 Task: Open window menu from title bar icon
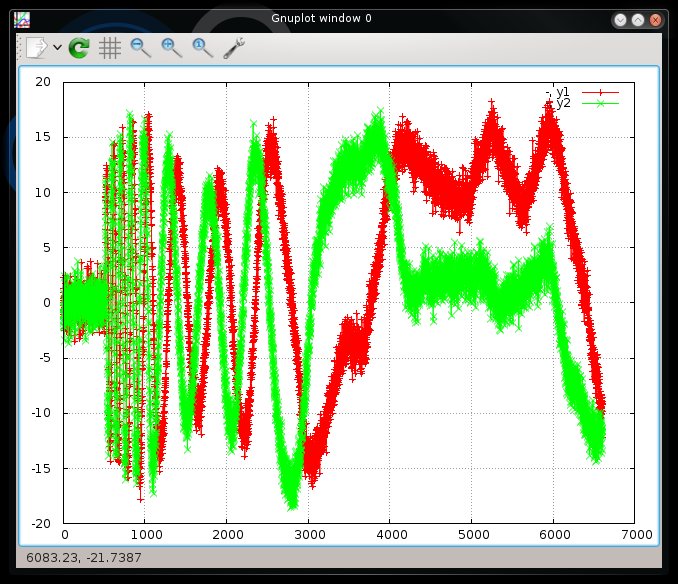[21, 19]
